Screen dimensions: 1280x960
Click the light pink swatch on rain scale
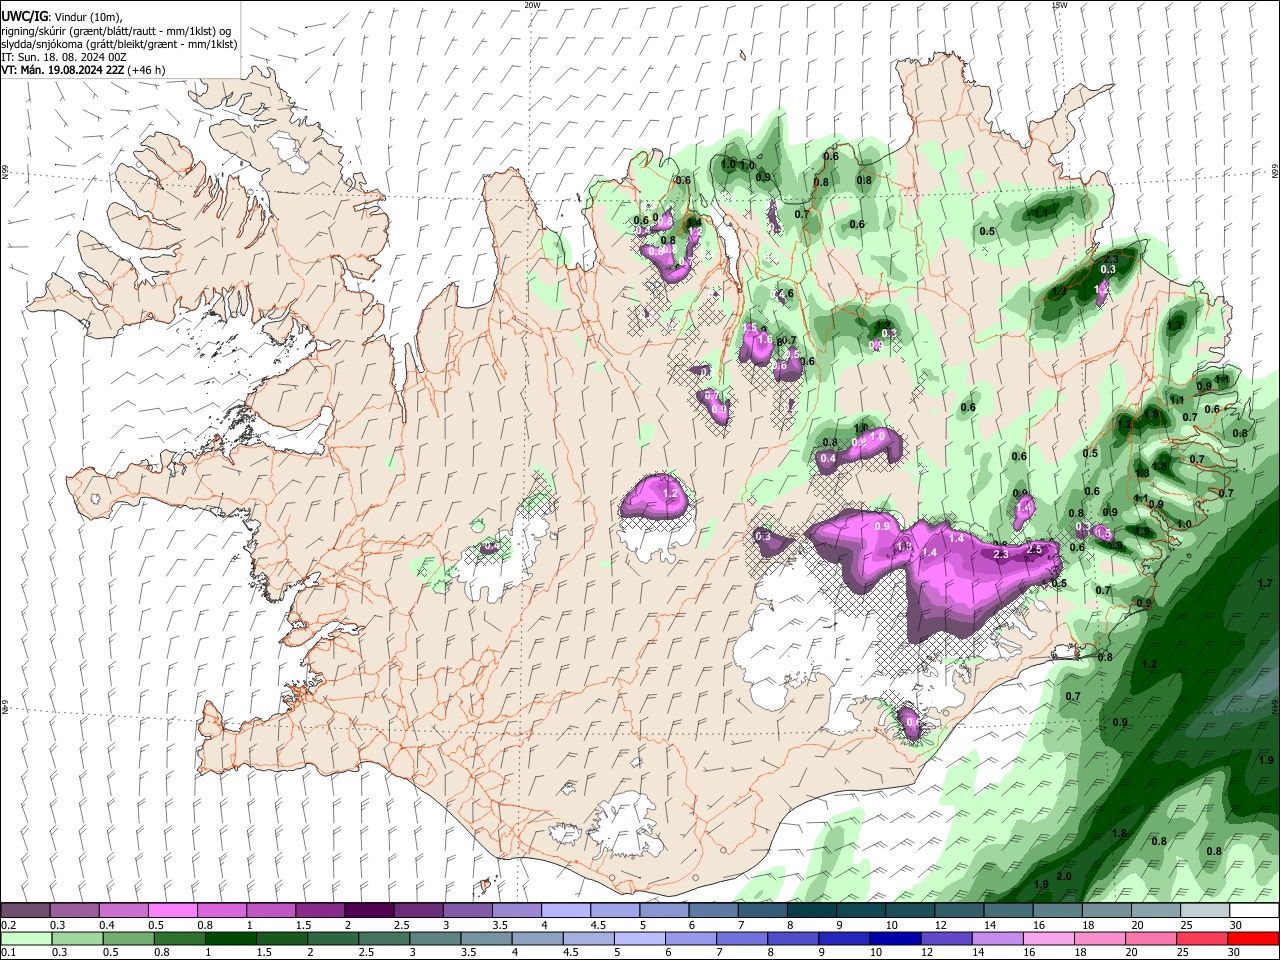(x=1047, y=938)
